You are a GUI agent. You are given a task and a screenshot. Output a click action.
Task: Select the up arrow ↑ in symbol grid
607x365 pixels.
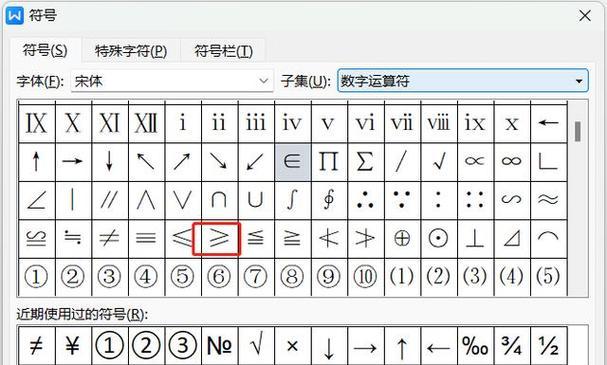(x=36, y=161)
